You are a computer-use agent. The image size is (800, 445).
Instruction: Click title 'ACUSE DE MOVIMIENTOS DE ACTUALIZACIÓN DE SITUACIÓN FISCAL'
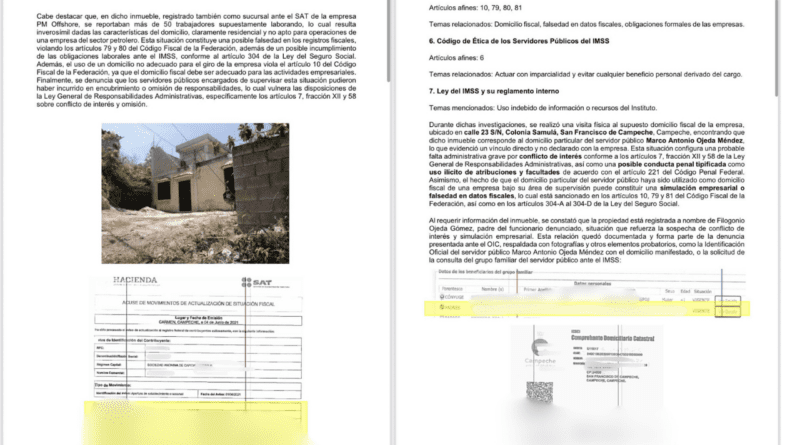click(198, 304)
